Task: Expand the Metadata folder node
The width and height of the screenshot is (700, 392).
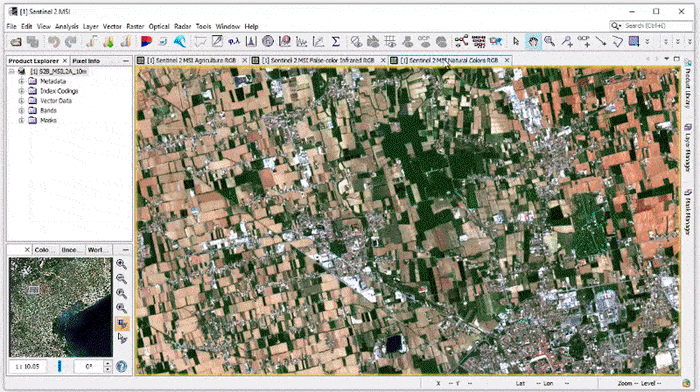Action: pos(21,81)
